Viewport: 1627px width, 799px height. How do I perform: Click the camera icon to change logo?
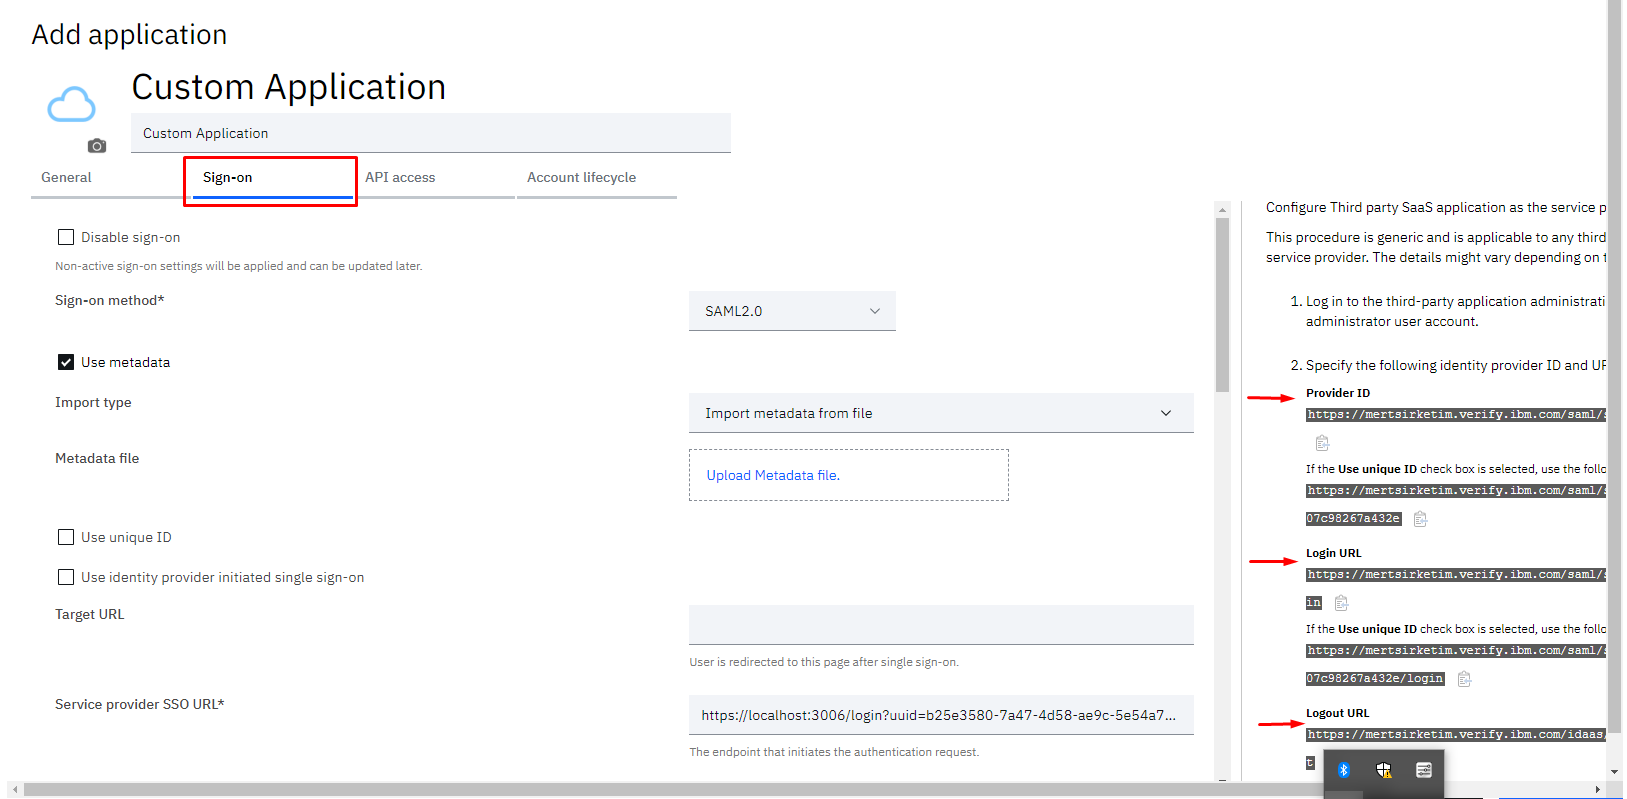(x=97, y=146)
